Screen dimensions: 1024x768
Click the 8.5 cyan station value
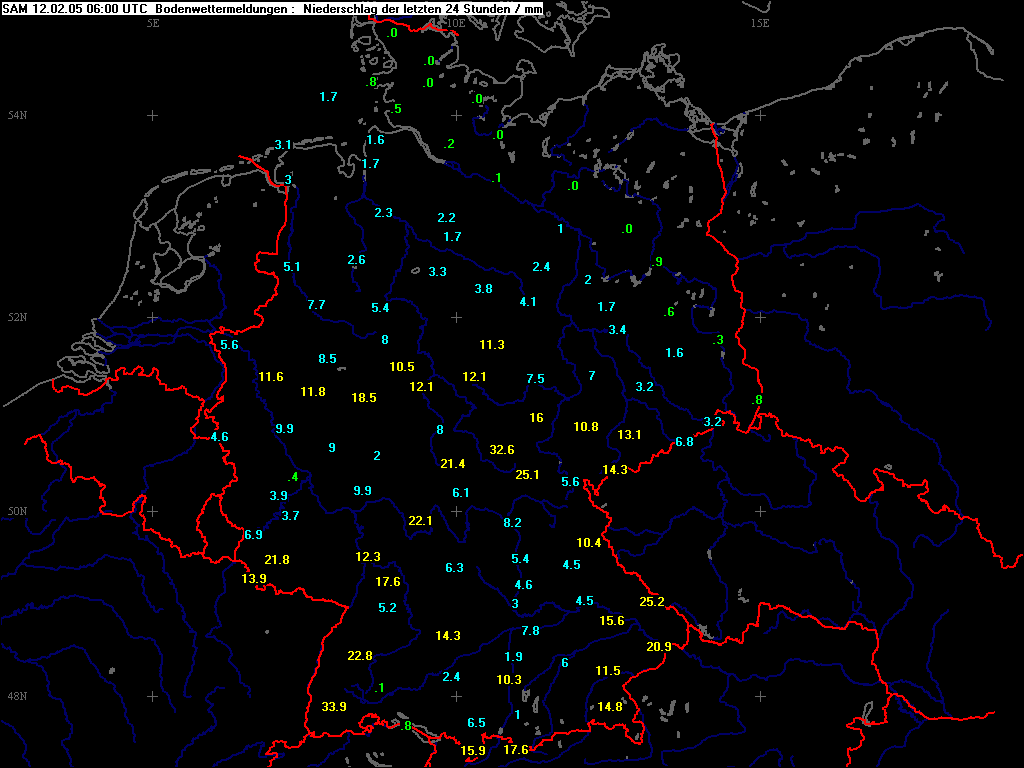[327, 359]
